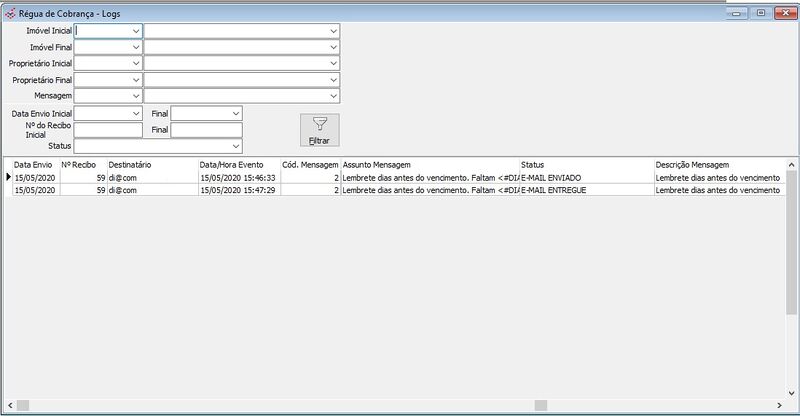Sort by Data Envio column header

click(34, 163)
